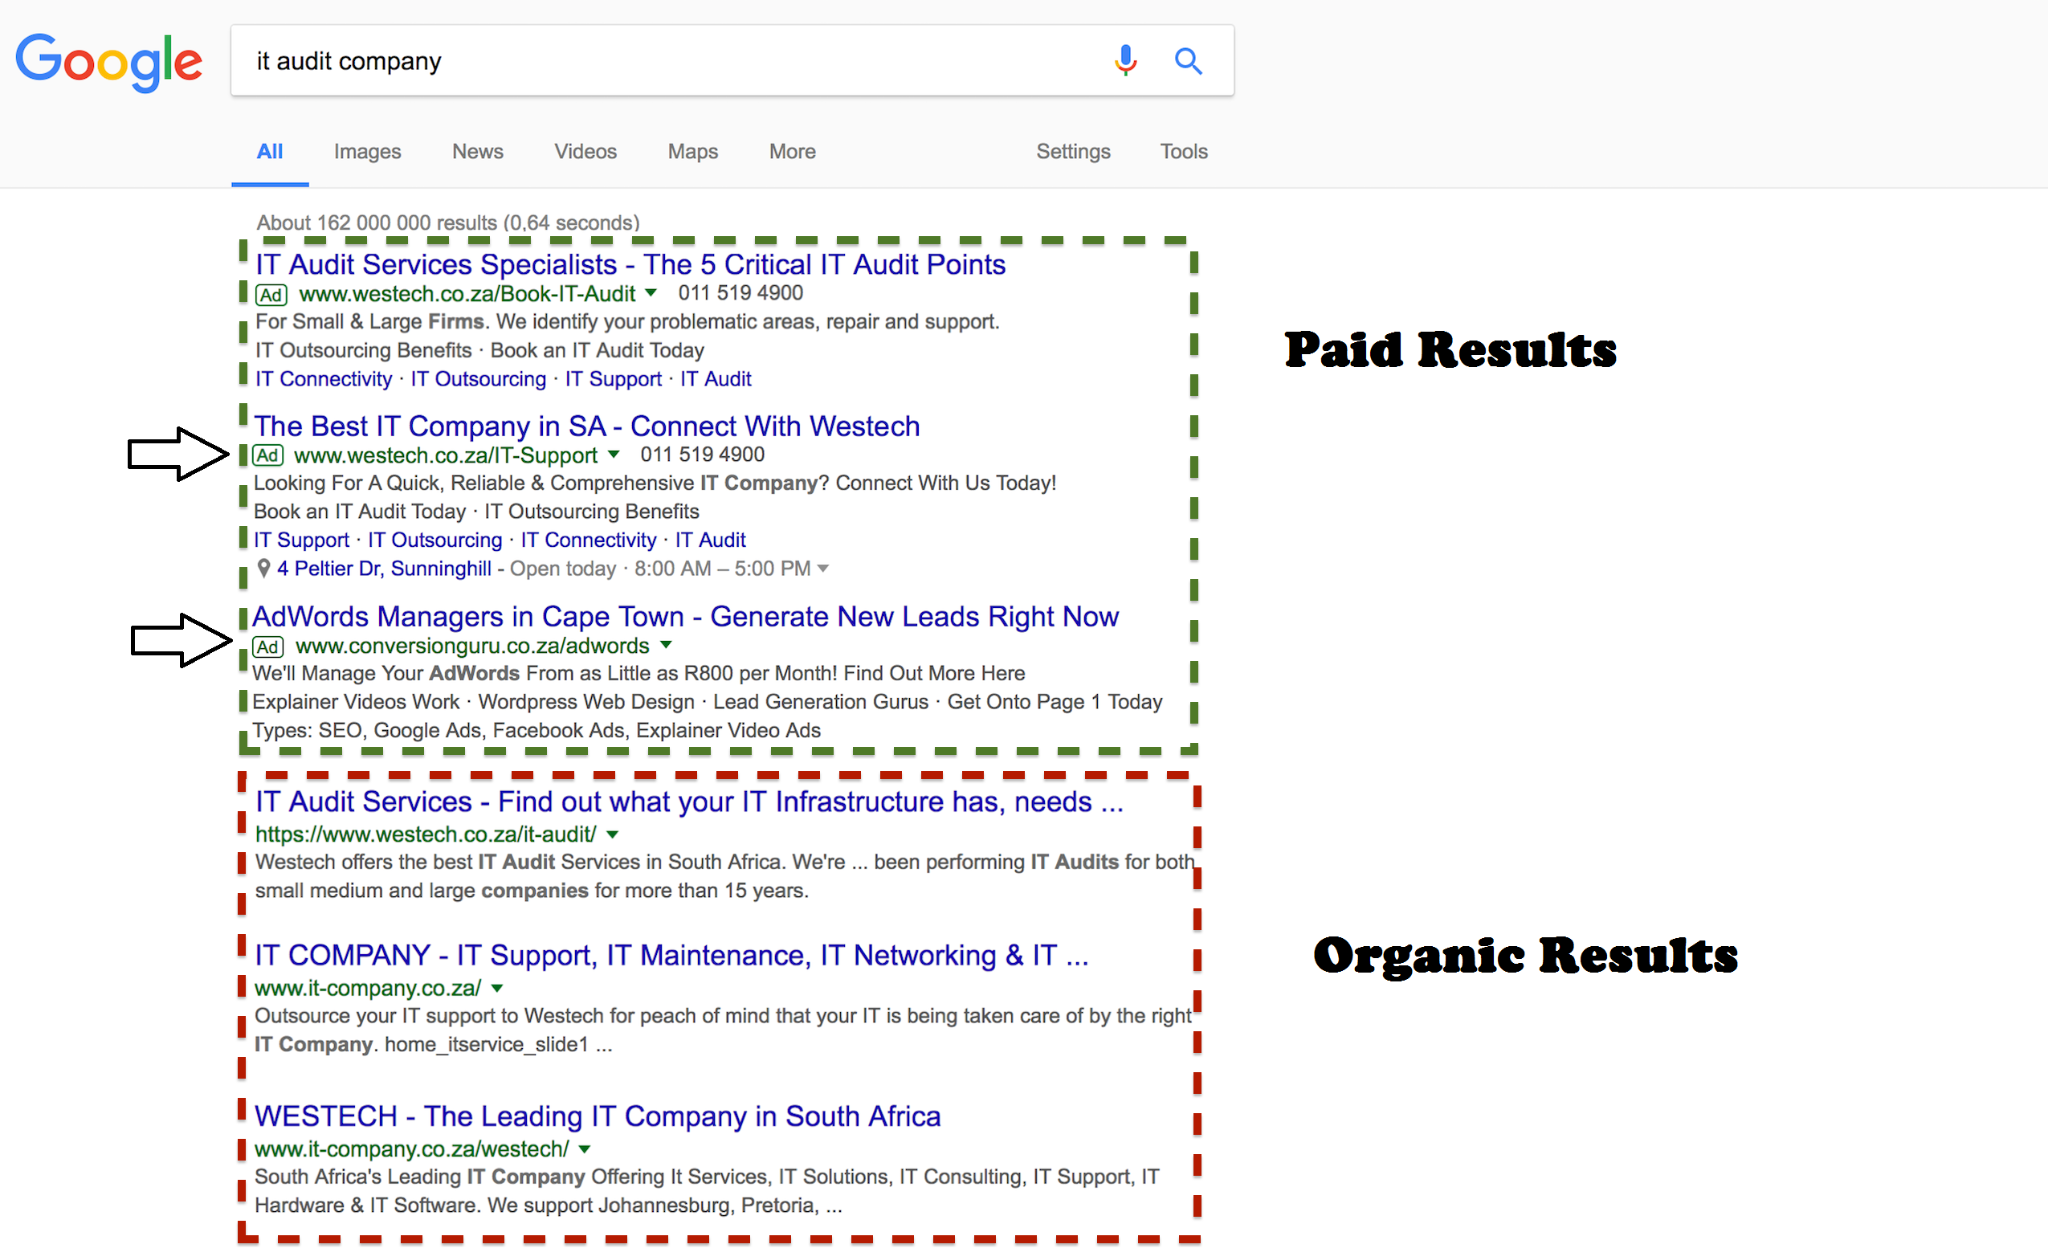
Task: Click the Ad badge under the Best IT Company headline
Action: [267, 455]
